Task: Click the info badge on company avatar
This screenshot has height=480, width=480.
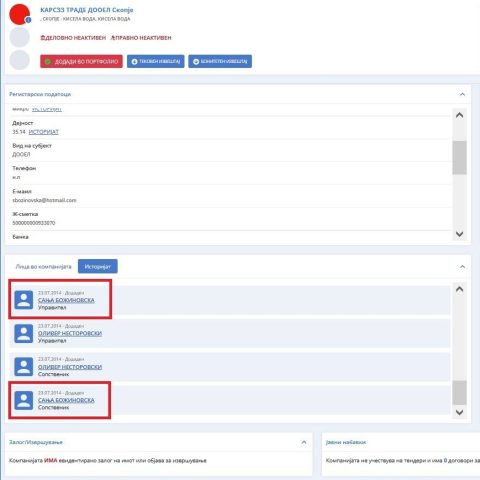Action: point(28,20)
